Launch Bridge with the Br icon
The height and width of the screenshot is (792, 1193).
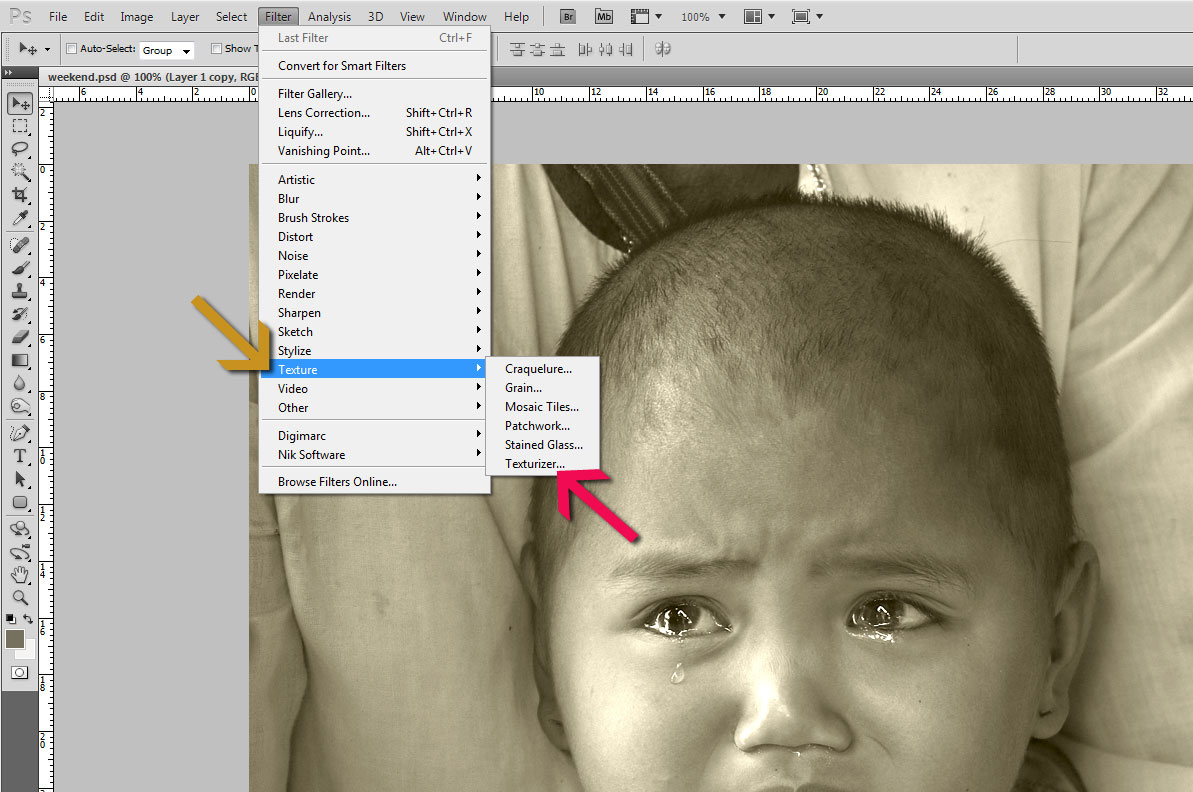(x=568, y=16)
